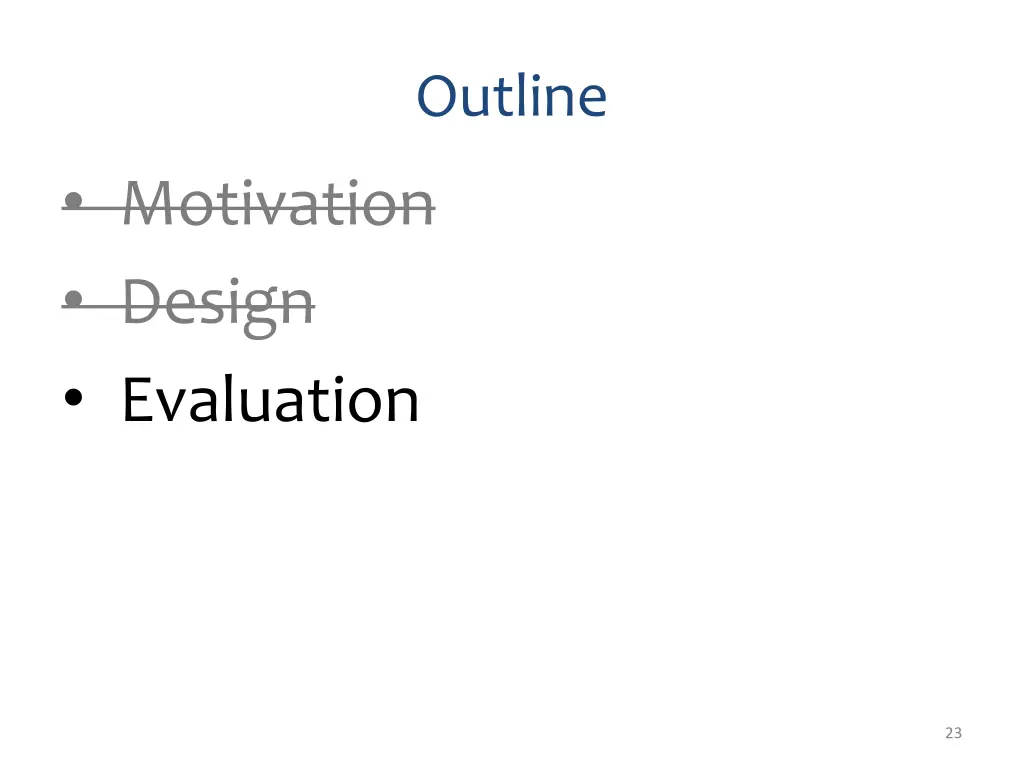Image resolution: width=1024 pixels, height=768 pixels.
Task: Click the final e in Outline
Action: coord(590,103)
